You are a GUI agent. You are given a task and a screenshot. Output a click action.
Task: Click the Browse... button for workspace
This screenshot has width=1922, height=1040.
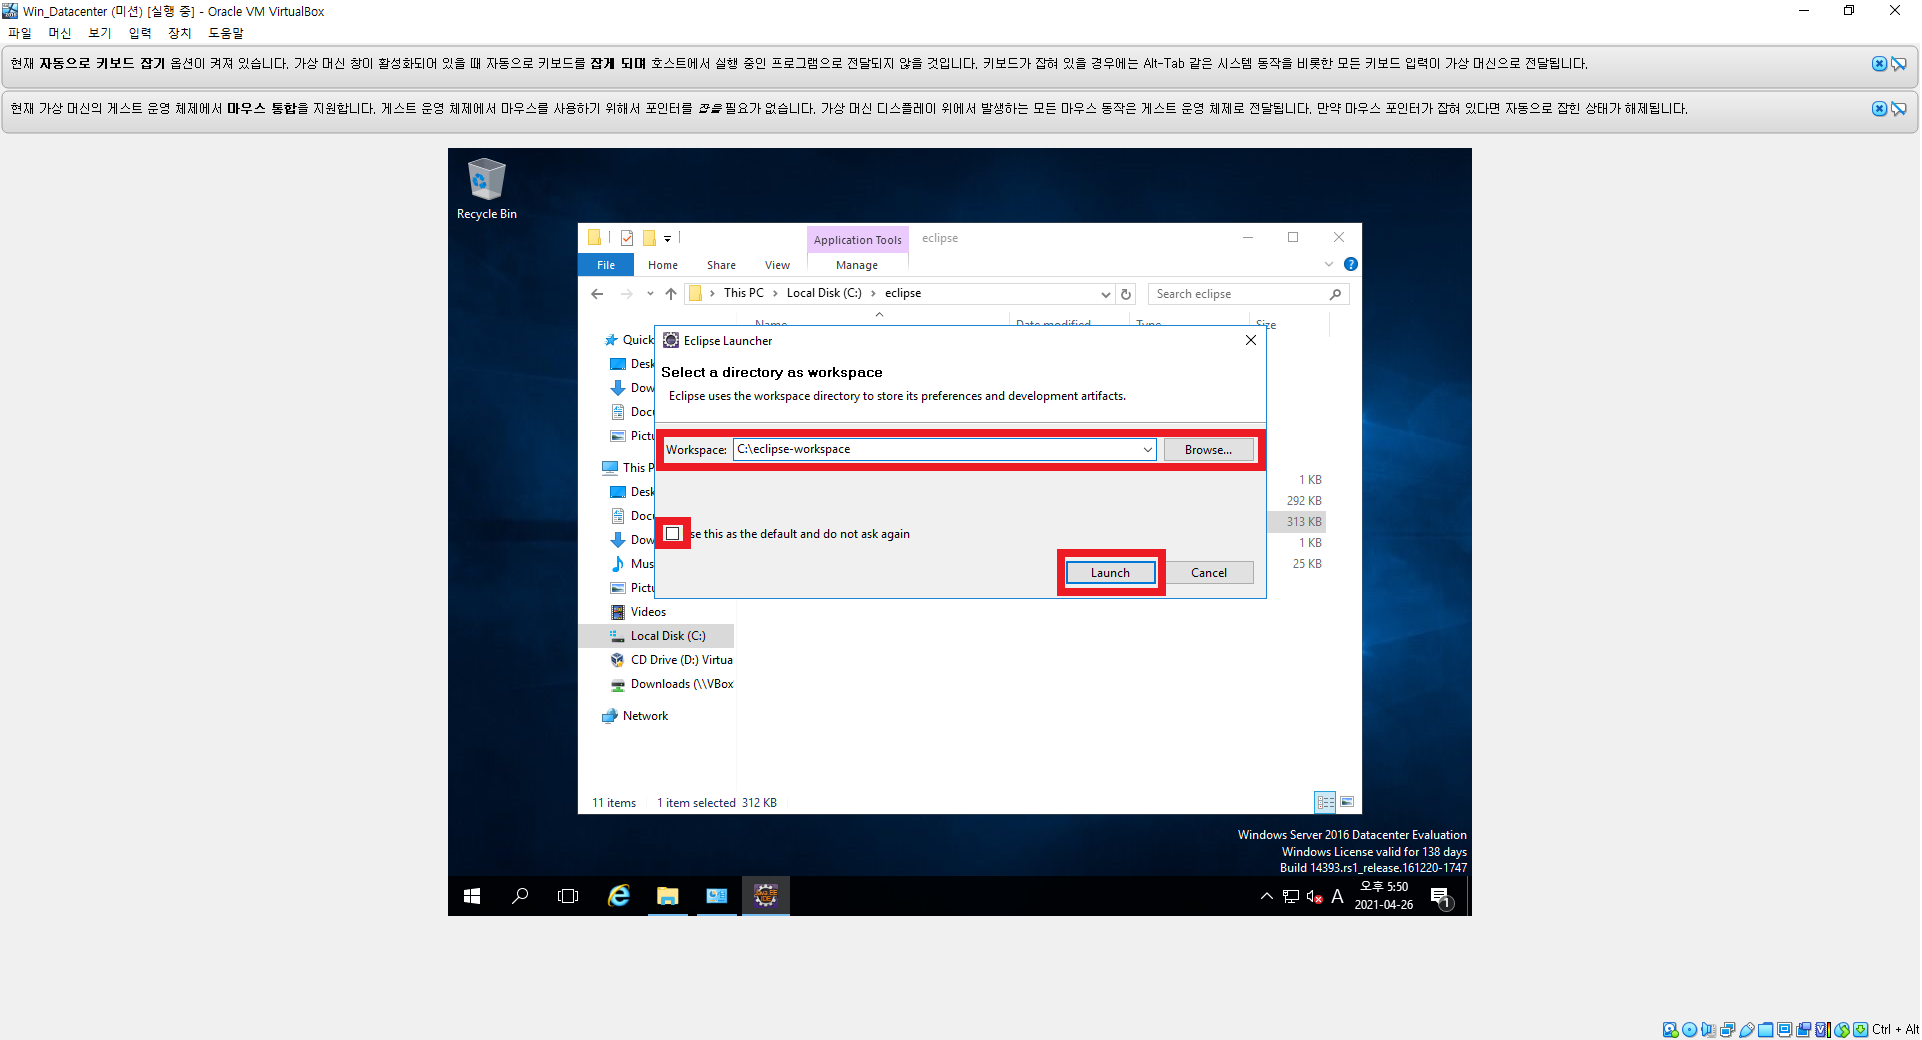(x=1208, y=450)
